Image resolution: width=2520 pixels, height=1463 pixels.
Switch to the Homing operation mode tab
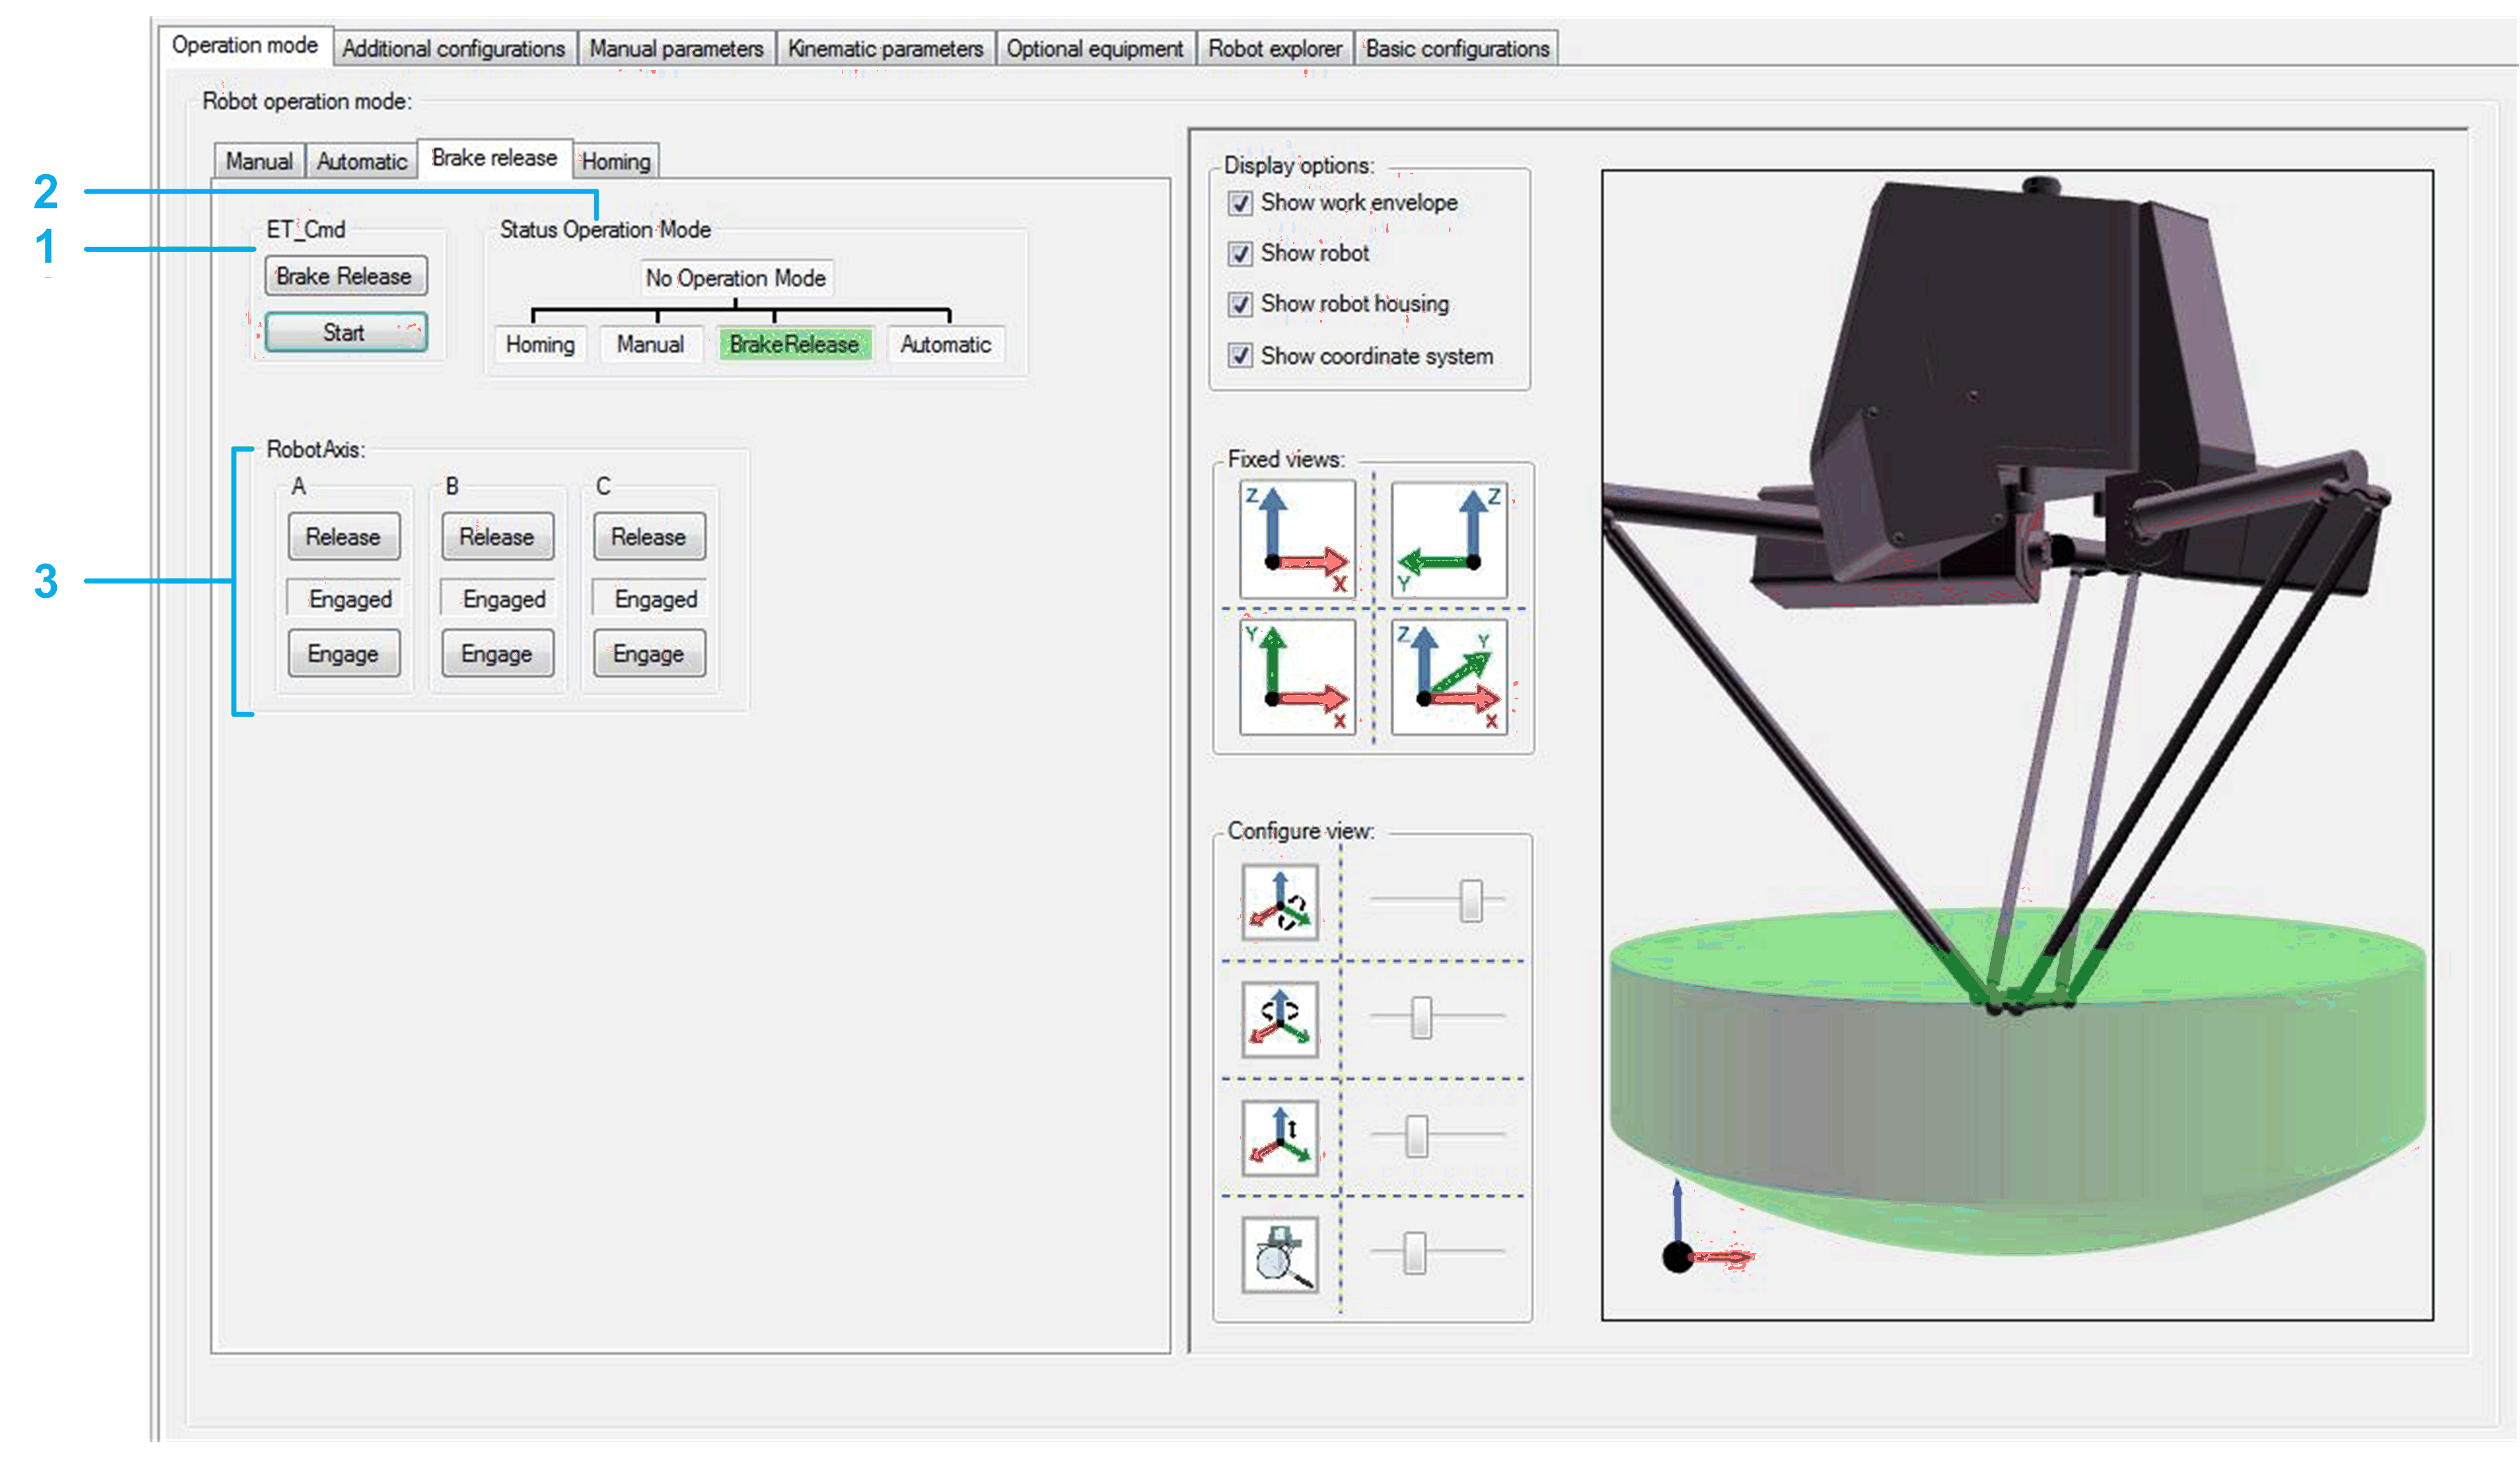(616, 161)
